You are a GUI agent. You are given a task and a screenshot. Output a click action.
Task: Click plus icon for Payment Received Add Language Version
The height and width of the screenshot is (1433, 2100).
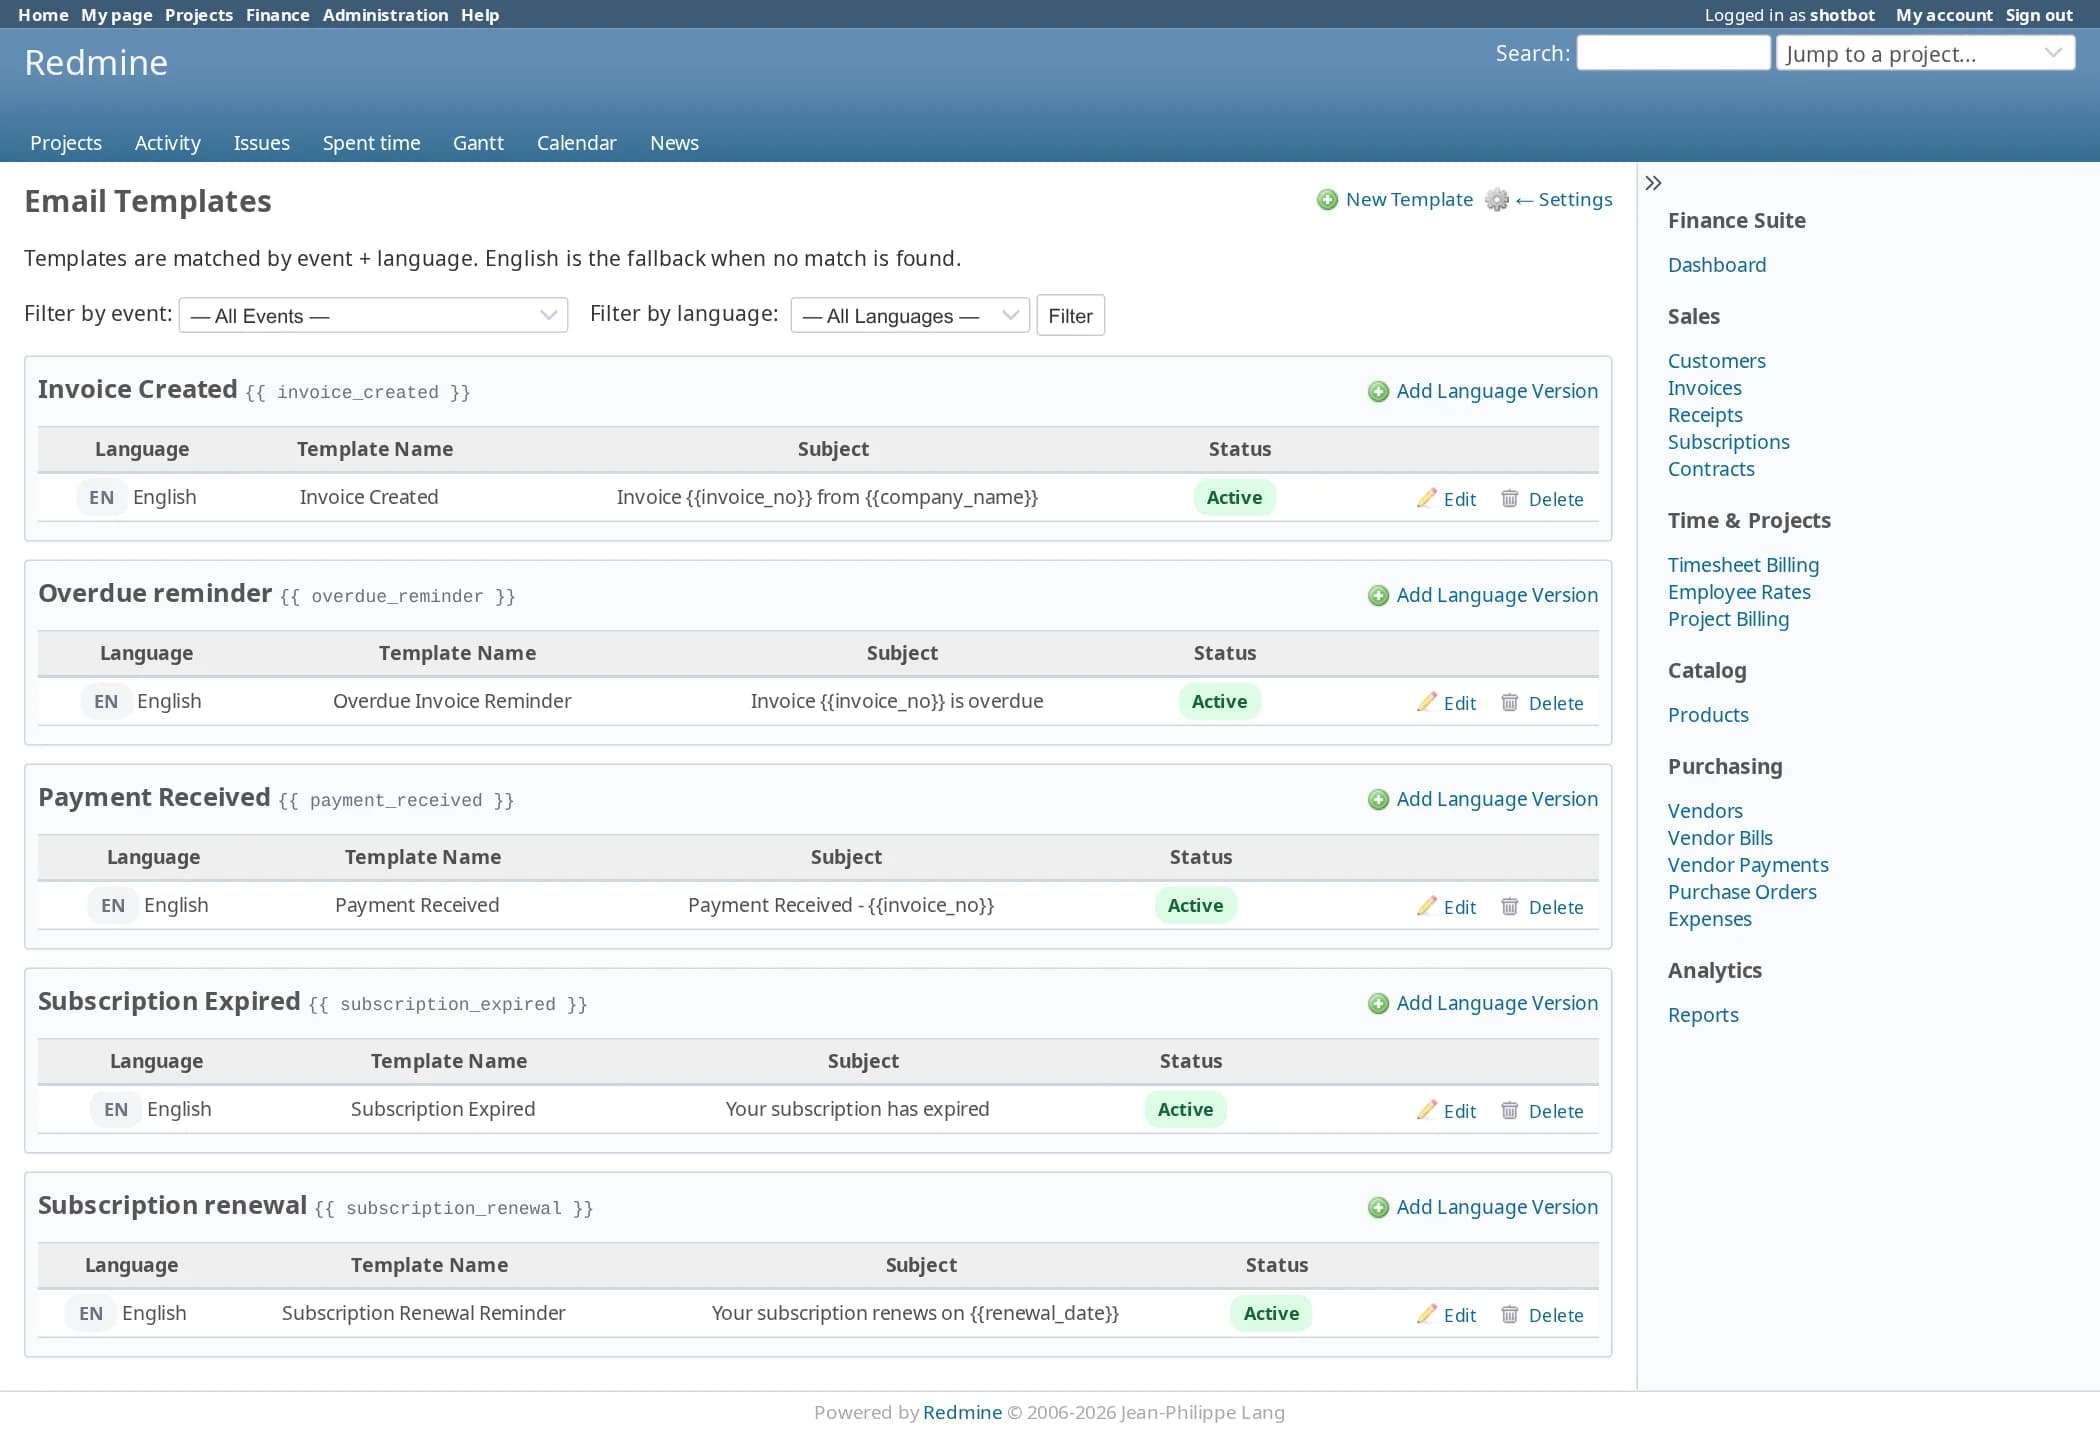pyautogui.click(x=1378, y=800)
